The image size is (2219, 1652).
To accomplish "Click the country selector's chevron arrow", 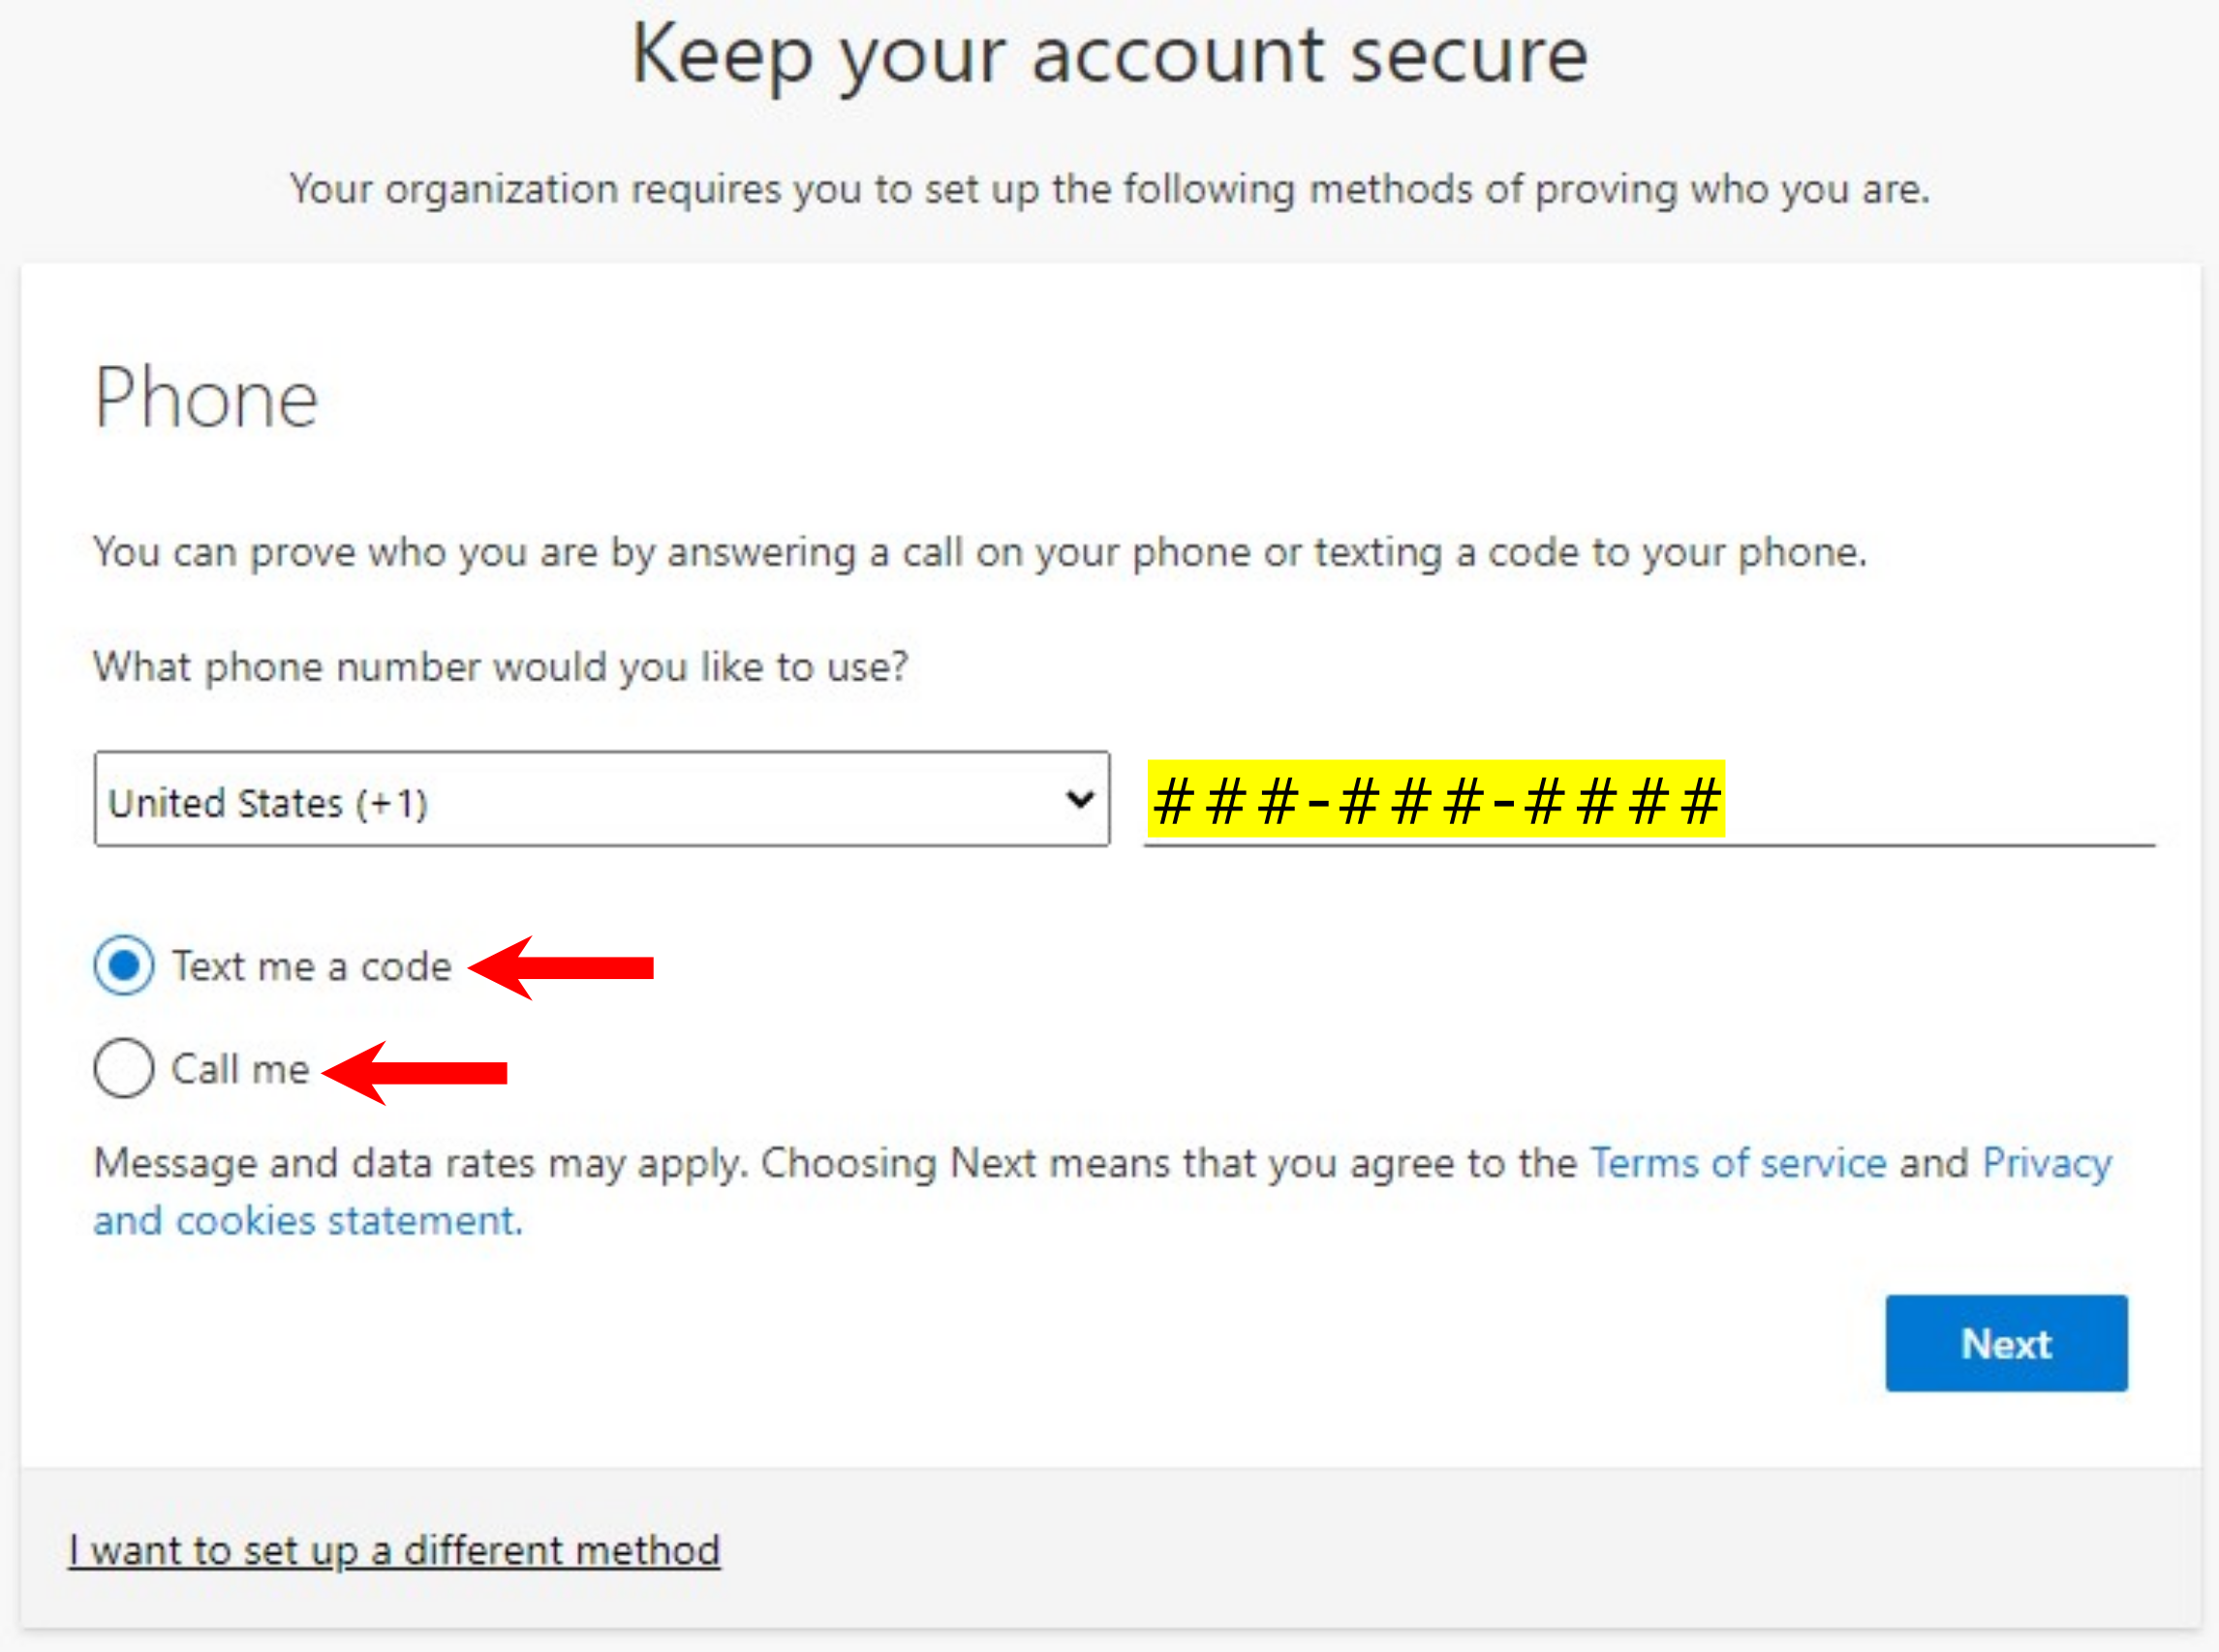I will (x=1080, y=800).
